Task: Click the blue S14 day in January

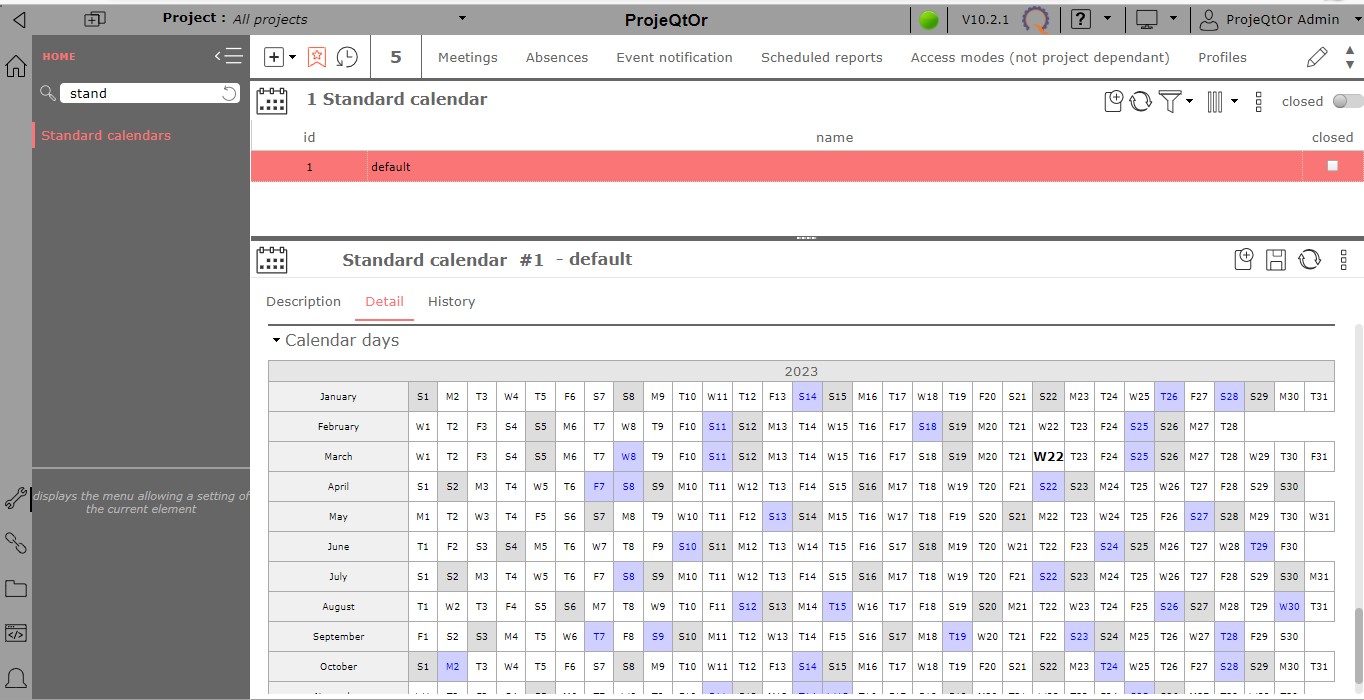Action: [807, 396]
